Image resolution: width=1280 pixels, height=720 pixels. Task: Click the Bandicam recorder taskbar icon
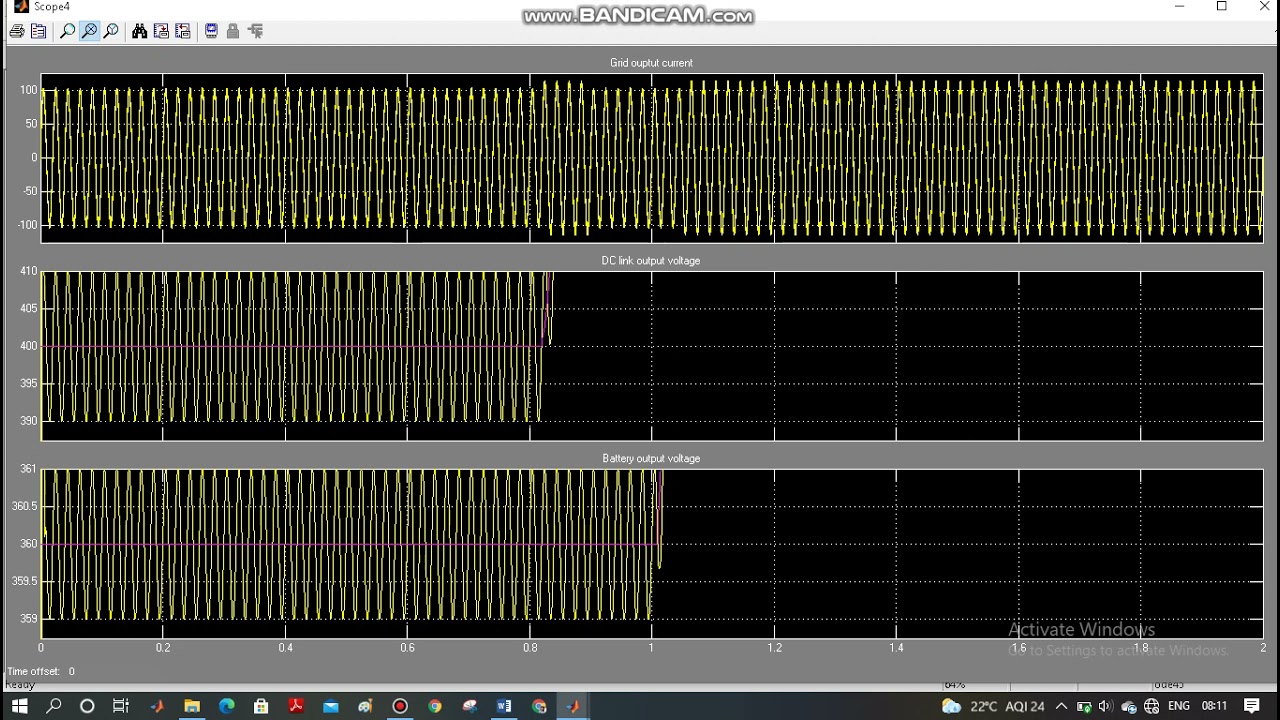400,706
